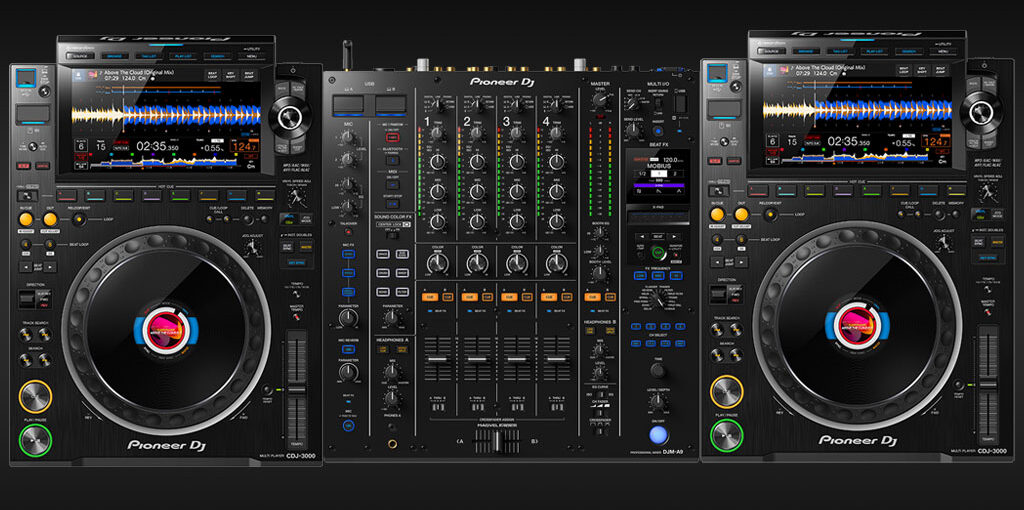Toggle Beat FX ON/OFF blue button
Image resolution: width=1024 pixels, height=510 pixels.
pos(658,435)
